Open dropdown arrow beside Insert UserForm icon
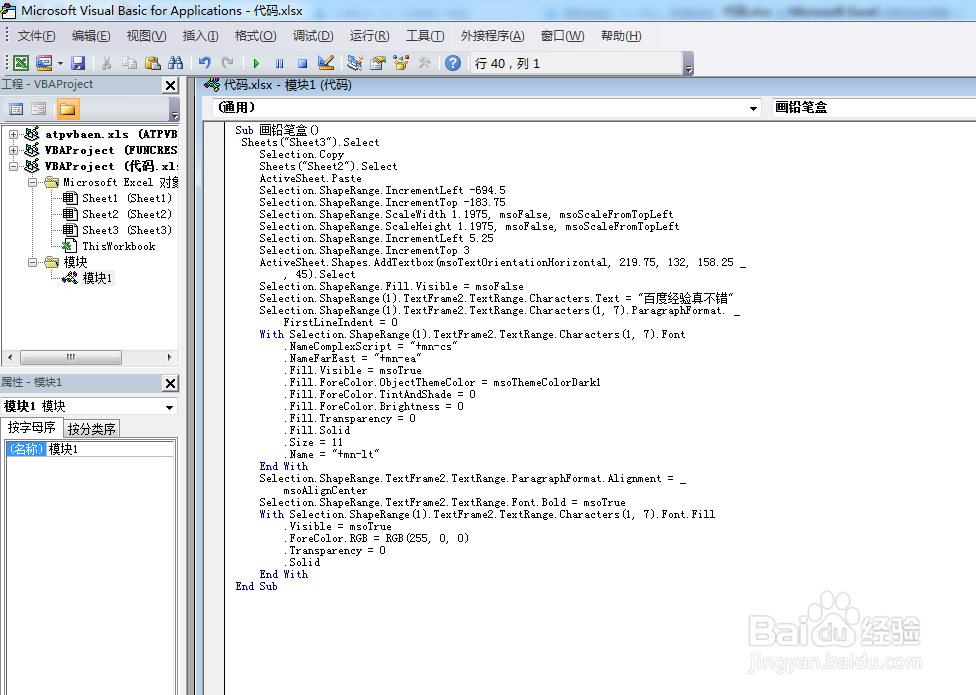This screenshot has height=695, width=976. point(60,63)
